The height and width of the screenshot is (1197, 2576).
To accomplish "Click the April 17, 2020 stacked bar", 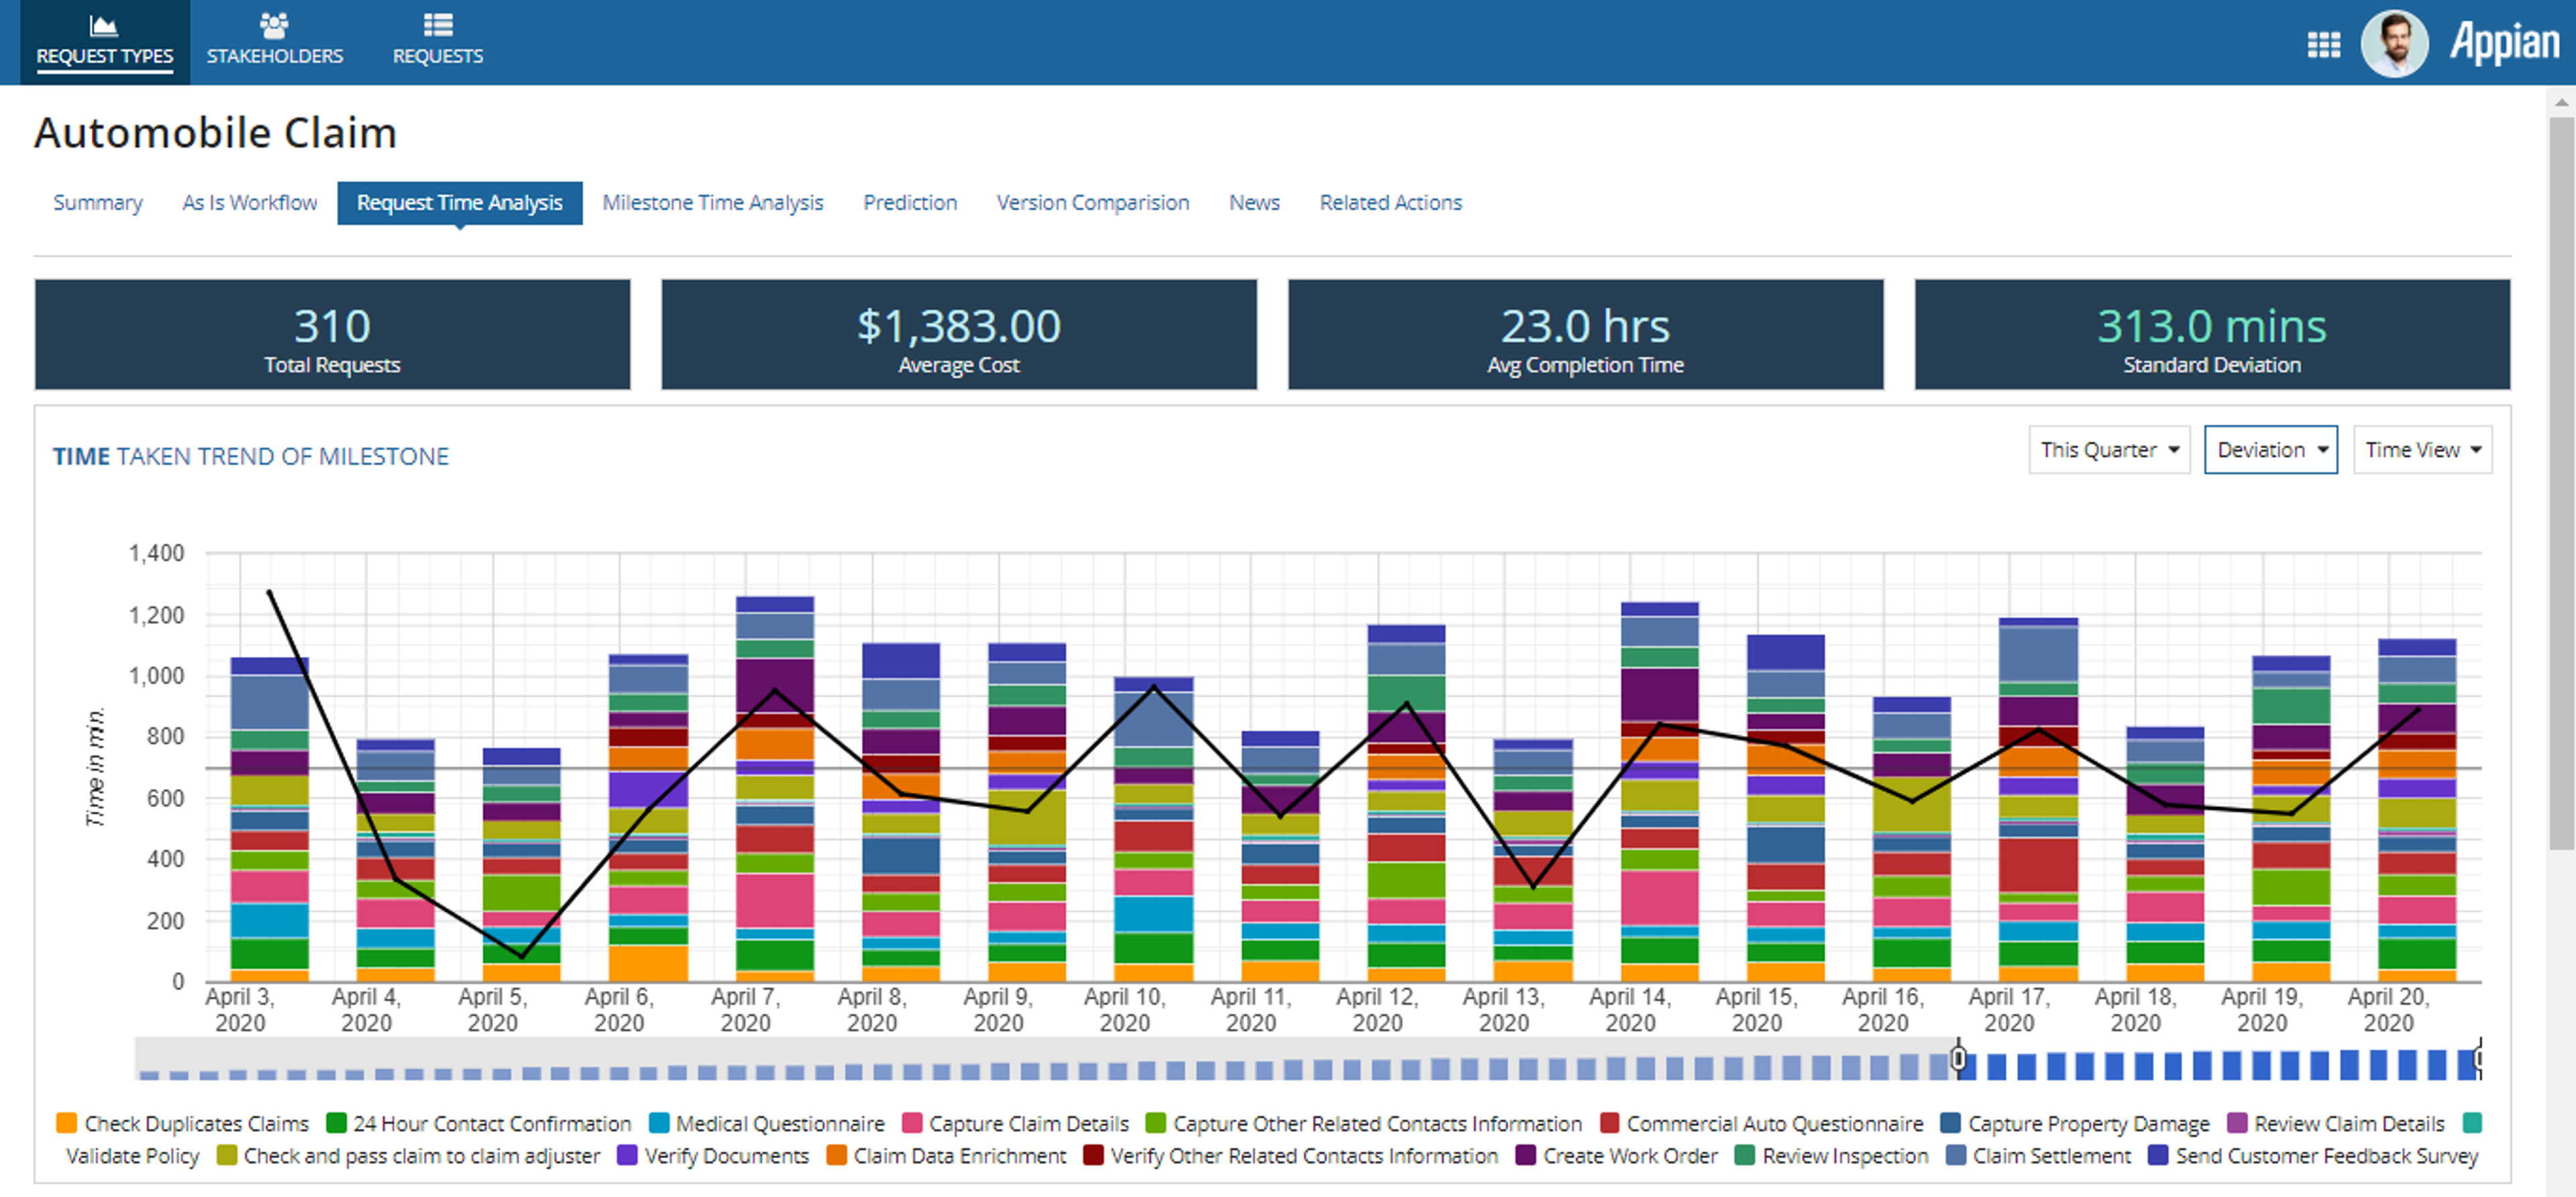I will click(2038, 799).
